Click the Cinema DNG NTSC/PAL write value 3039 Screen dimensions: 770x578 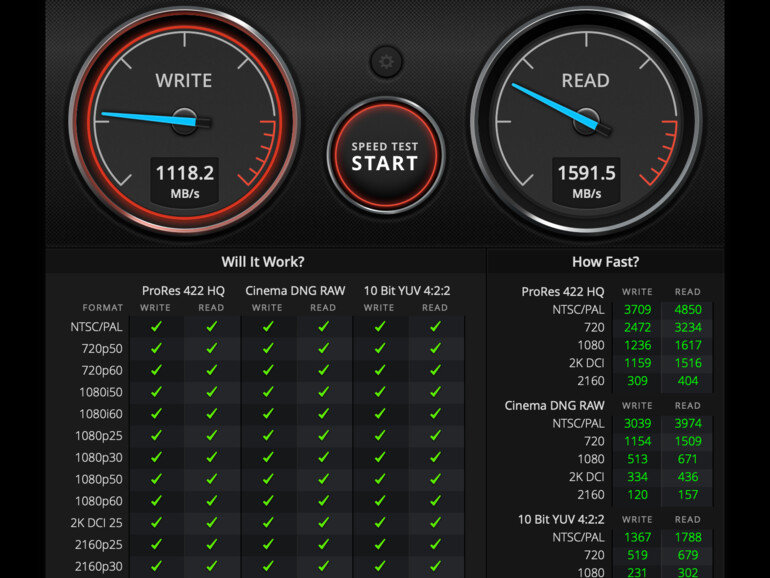[637, 423]
